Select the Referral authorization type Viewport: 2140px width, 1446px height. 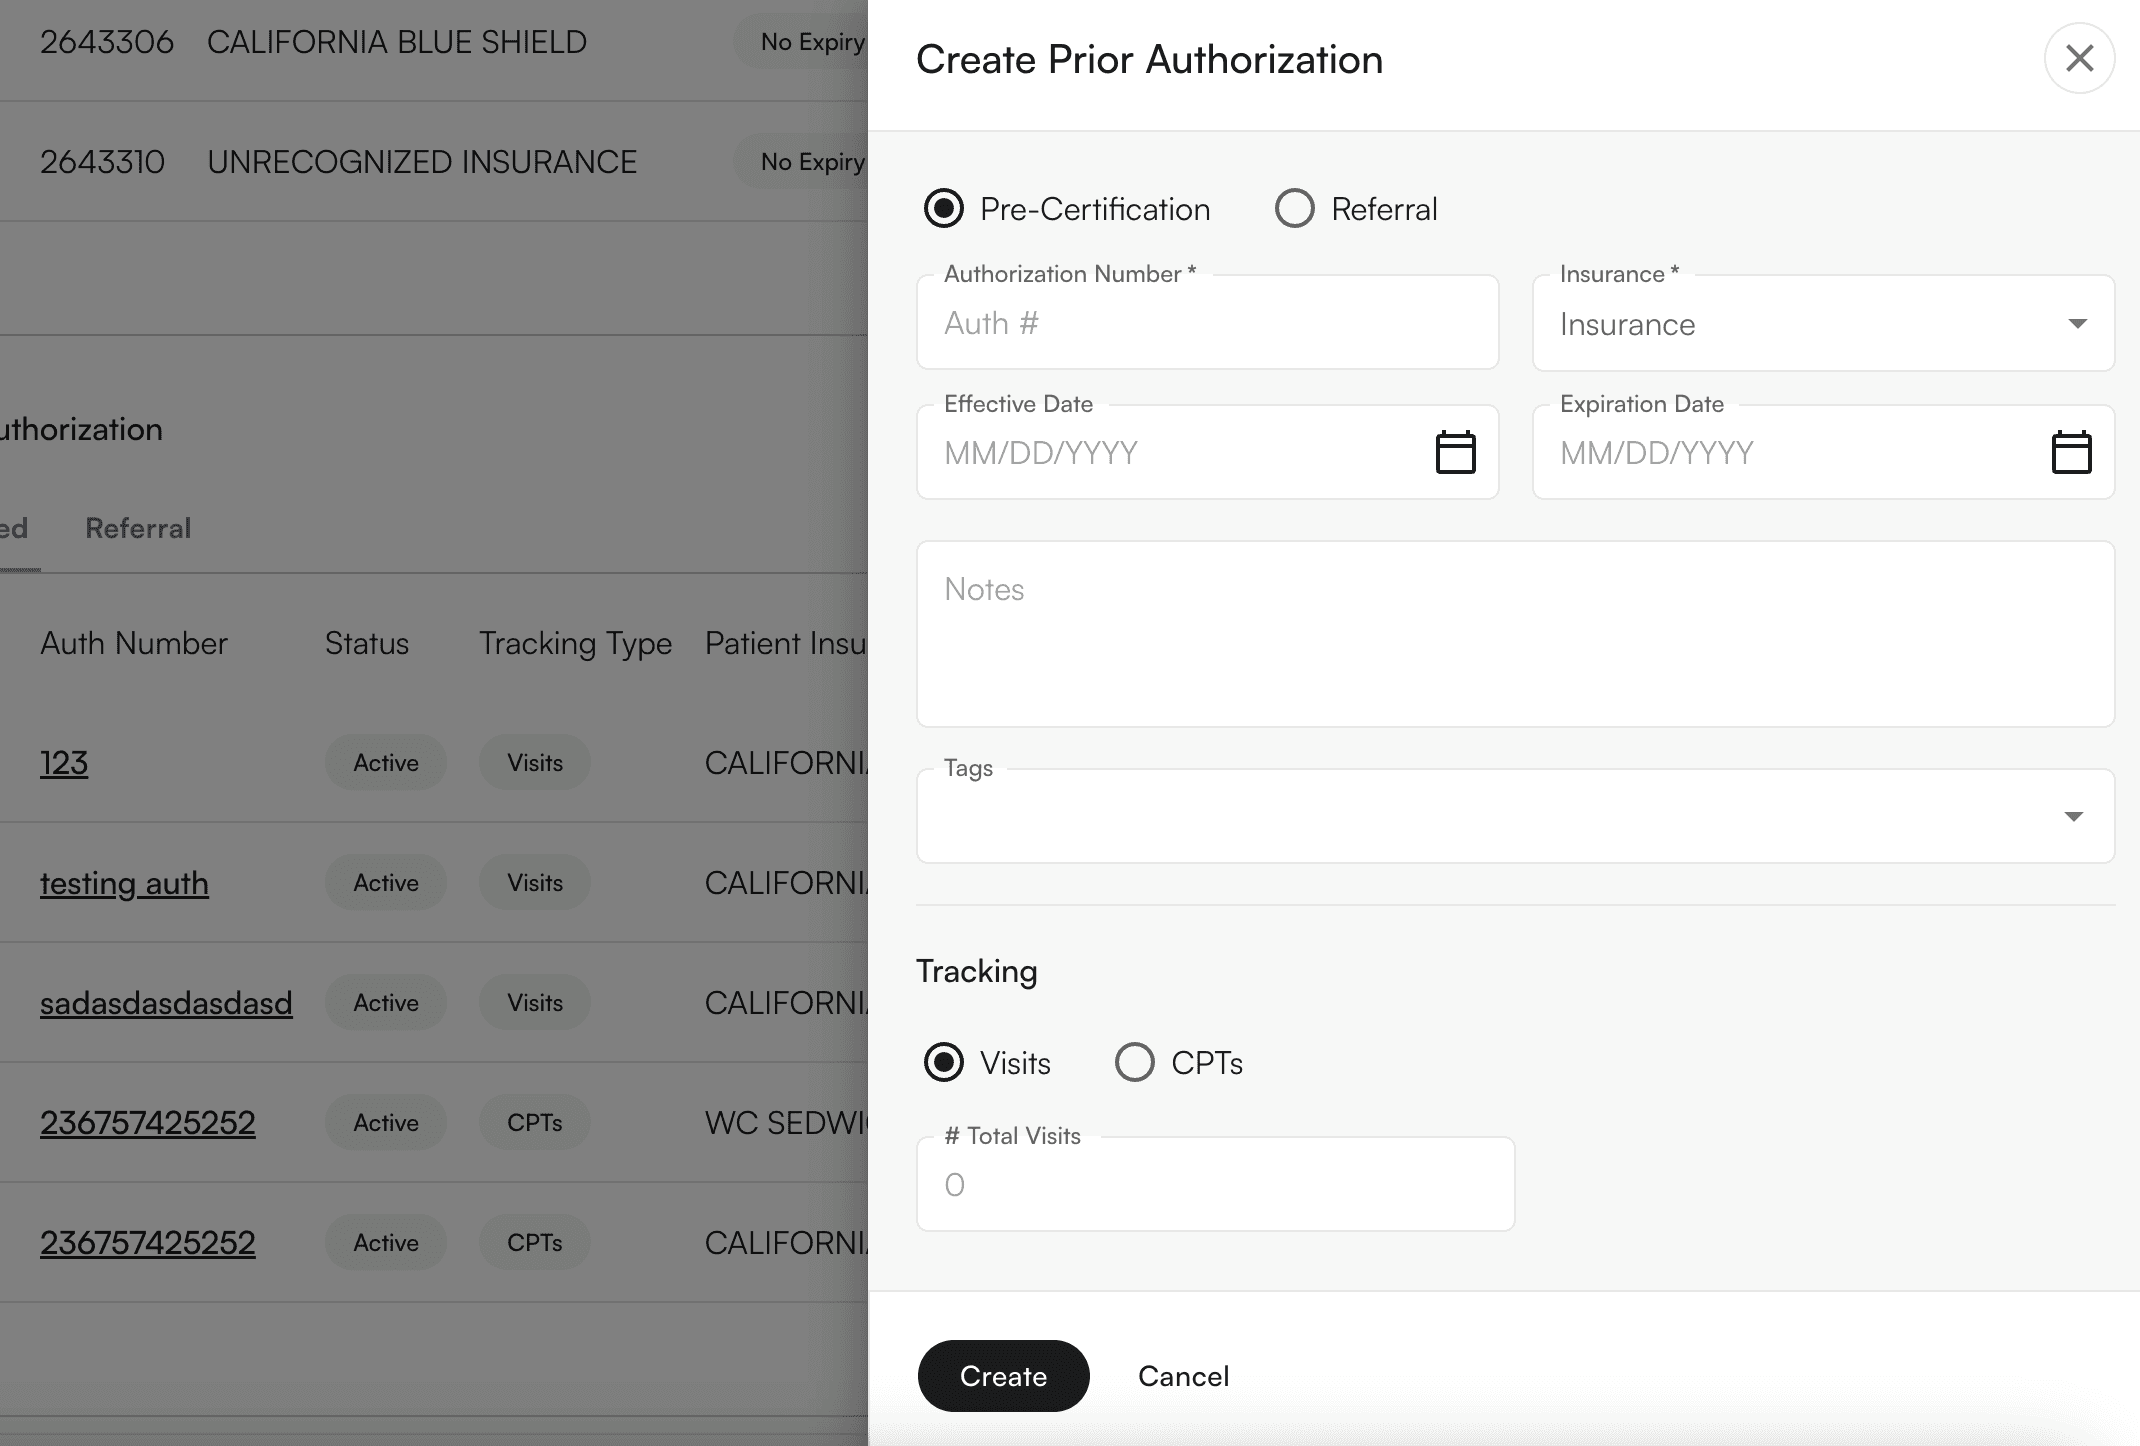point(1295,208)
